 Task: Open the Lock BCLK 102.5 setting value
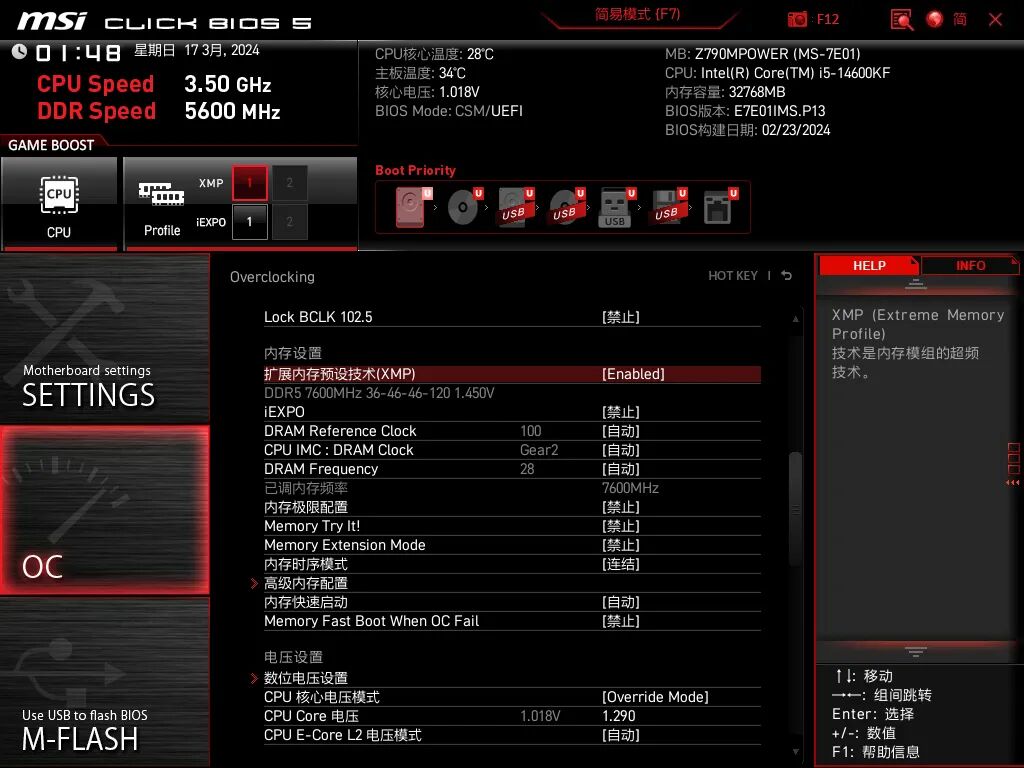(620, 317)
